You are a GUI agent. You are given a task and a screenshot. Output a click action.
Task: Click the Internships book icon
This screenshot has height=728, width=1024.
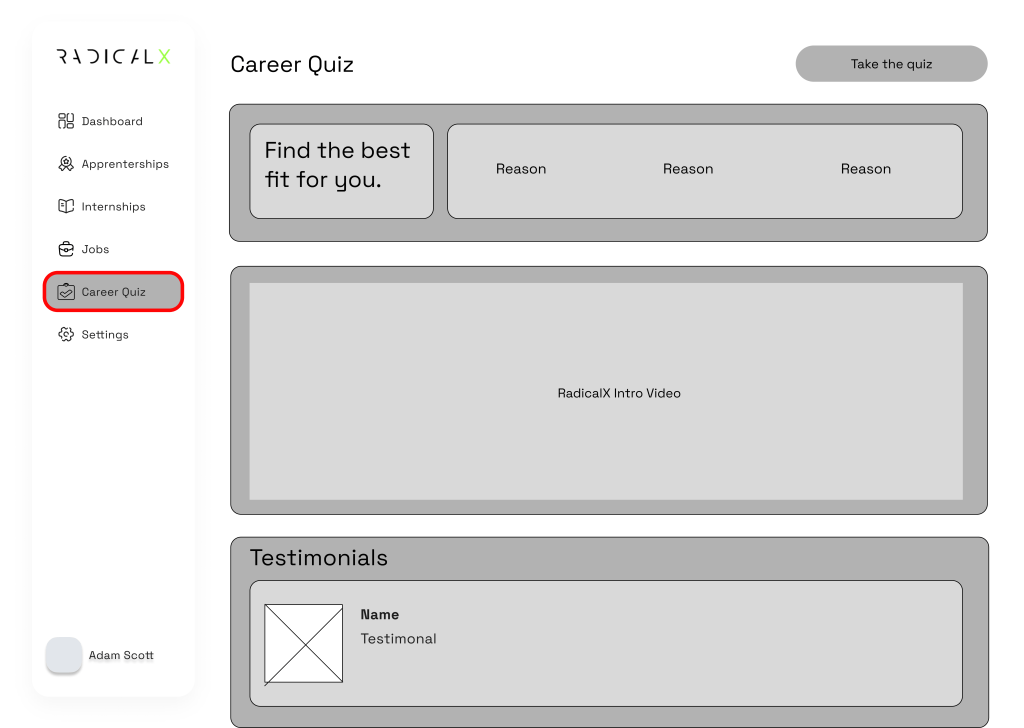pyautogui.click(x=66, y=207)
